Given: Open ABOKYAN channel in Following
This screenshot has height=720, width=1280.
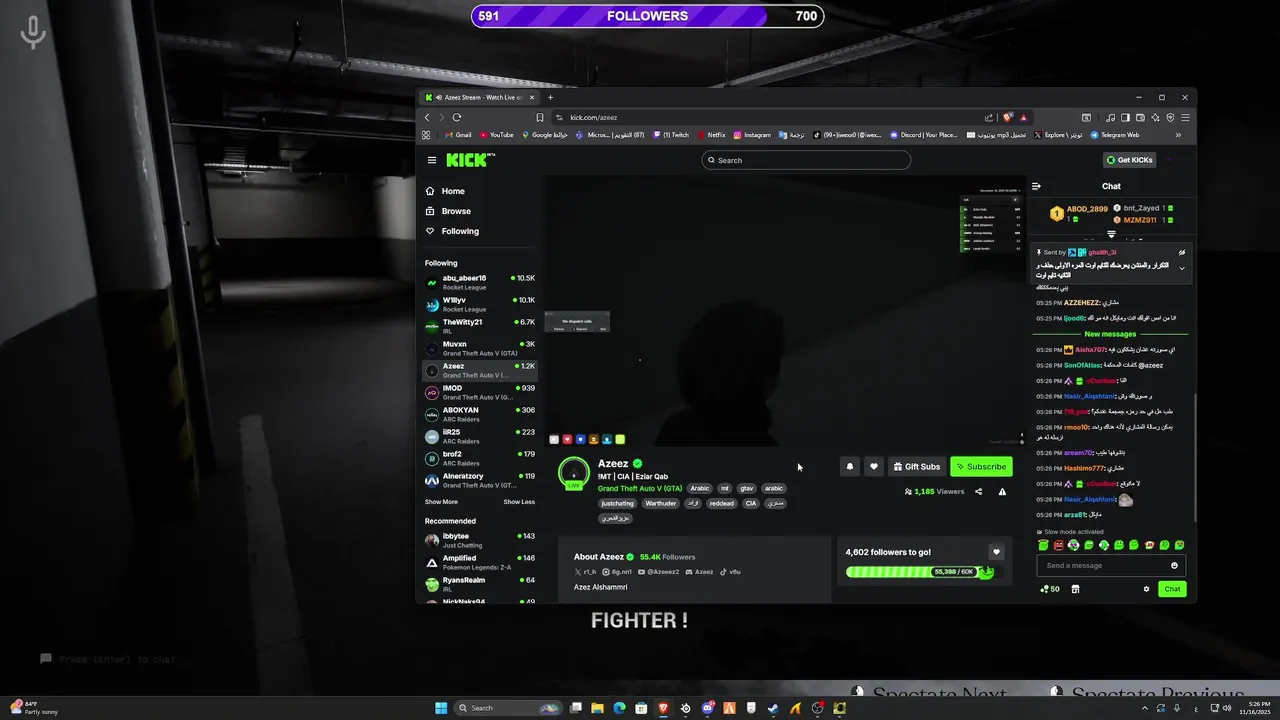Looking at the screenshot, I should pos(480,414).
